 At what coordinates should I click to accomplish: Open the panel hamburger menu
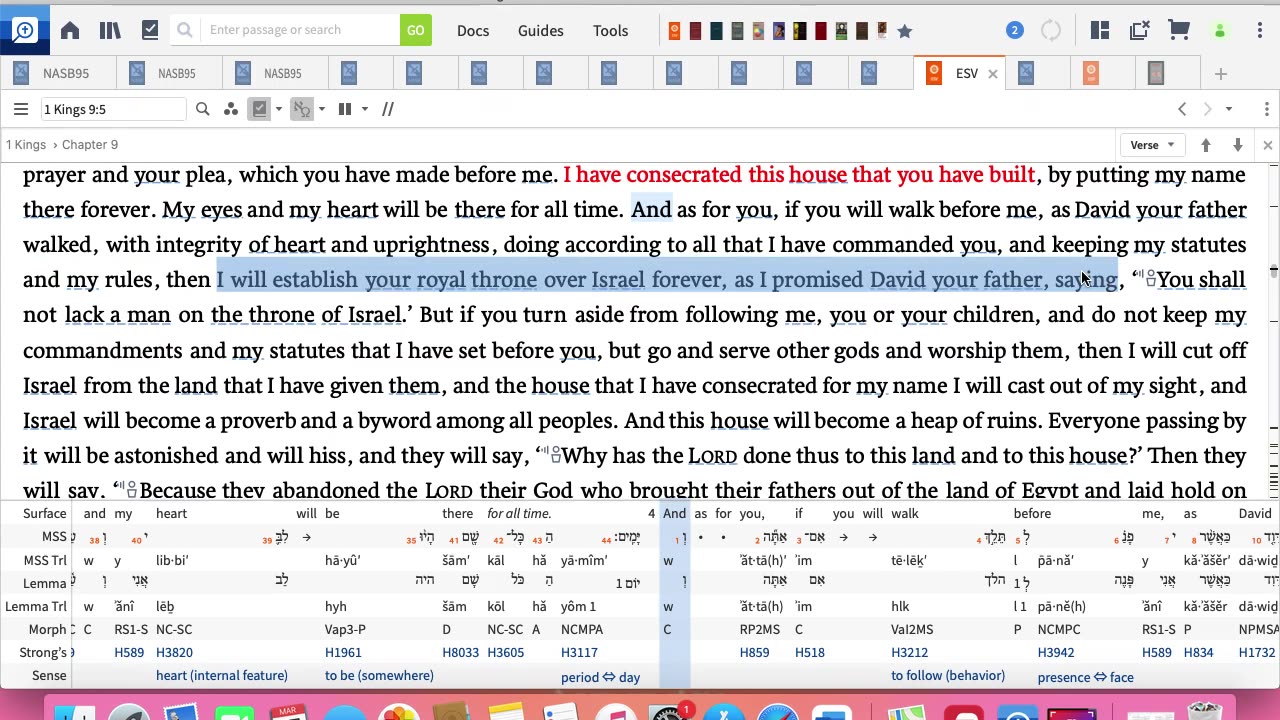(21, 109)
